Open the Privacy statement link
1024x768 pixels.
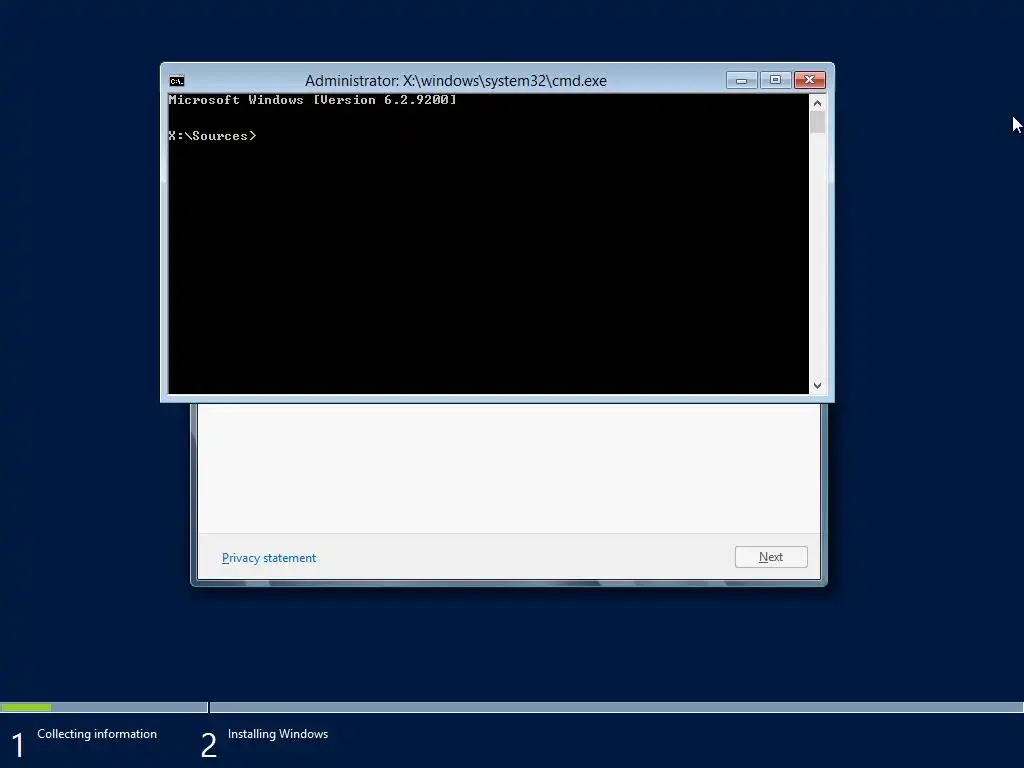[x=269, y=558]
